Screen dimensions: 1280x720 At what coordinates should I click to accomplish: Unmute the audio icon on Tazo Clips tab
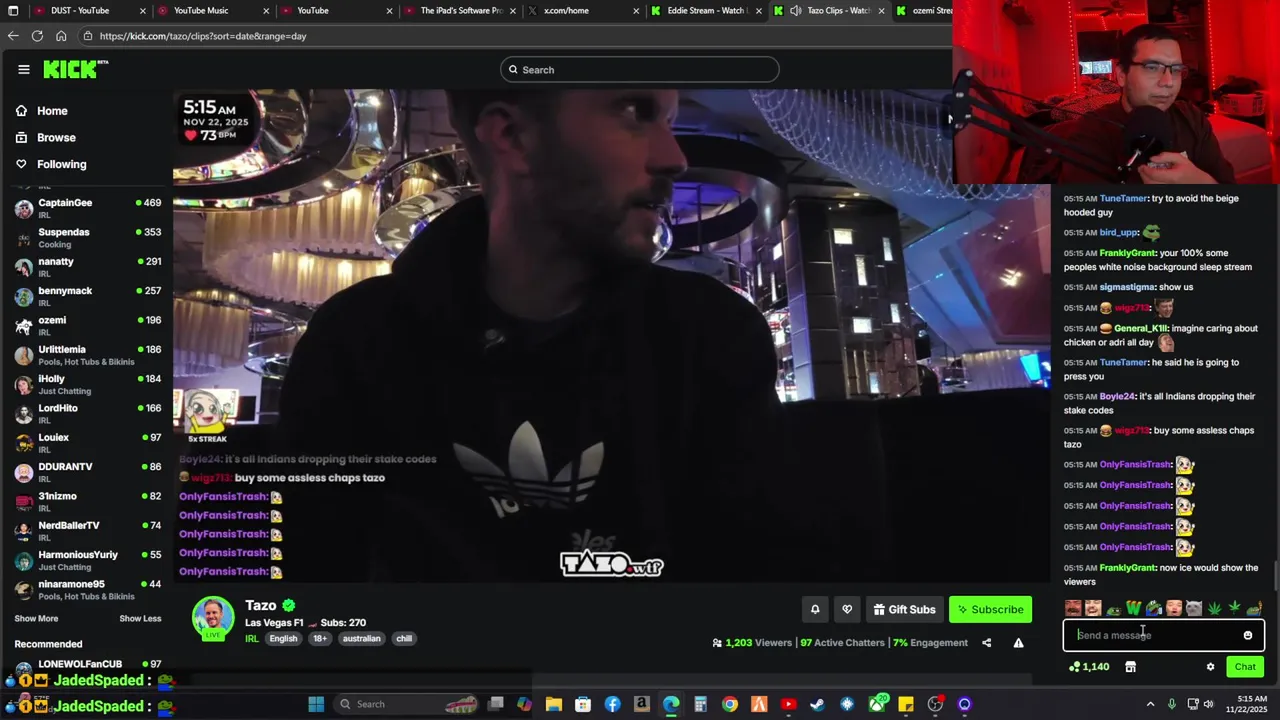click(795, 11)
